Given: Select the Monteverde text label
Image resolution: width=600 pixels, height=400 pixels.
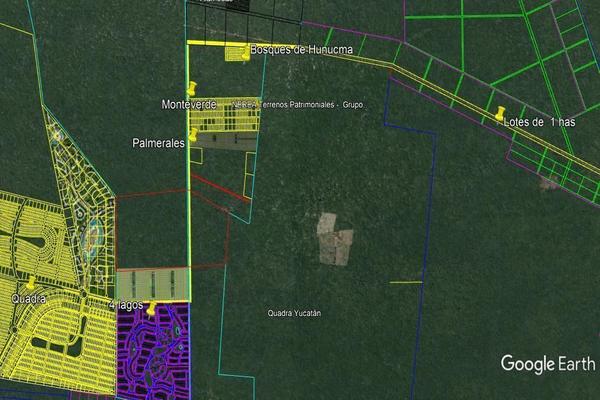Looking at the screenshot, I should tap(189, 104).
